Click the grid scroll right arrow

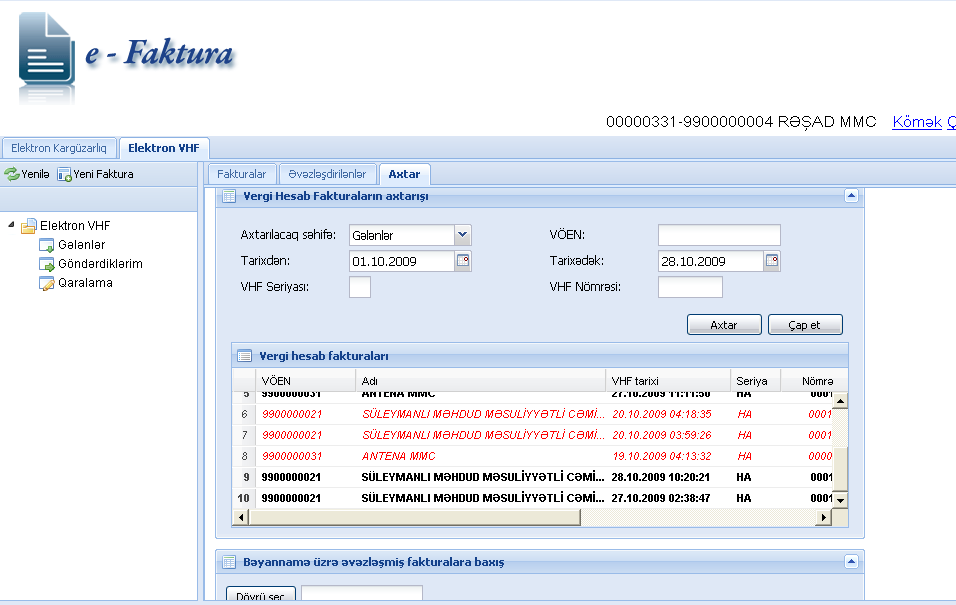pyautogui.click(x=824, y=518)
